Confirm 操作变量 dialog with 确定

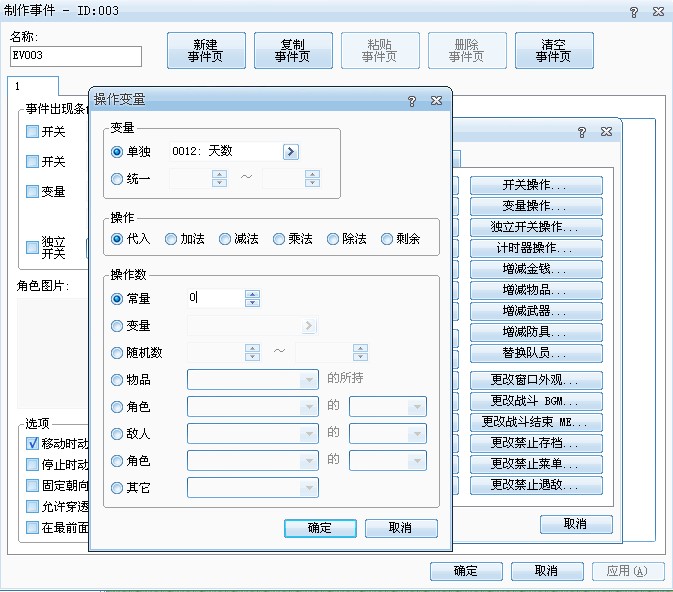(x=320, y=528)
